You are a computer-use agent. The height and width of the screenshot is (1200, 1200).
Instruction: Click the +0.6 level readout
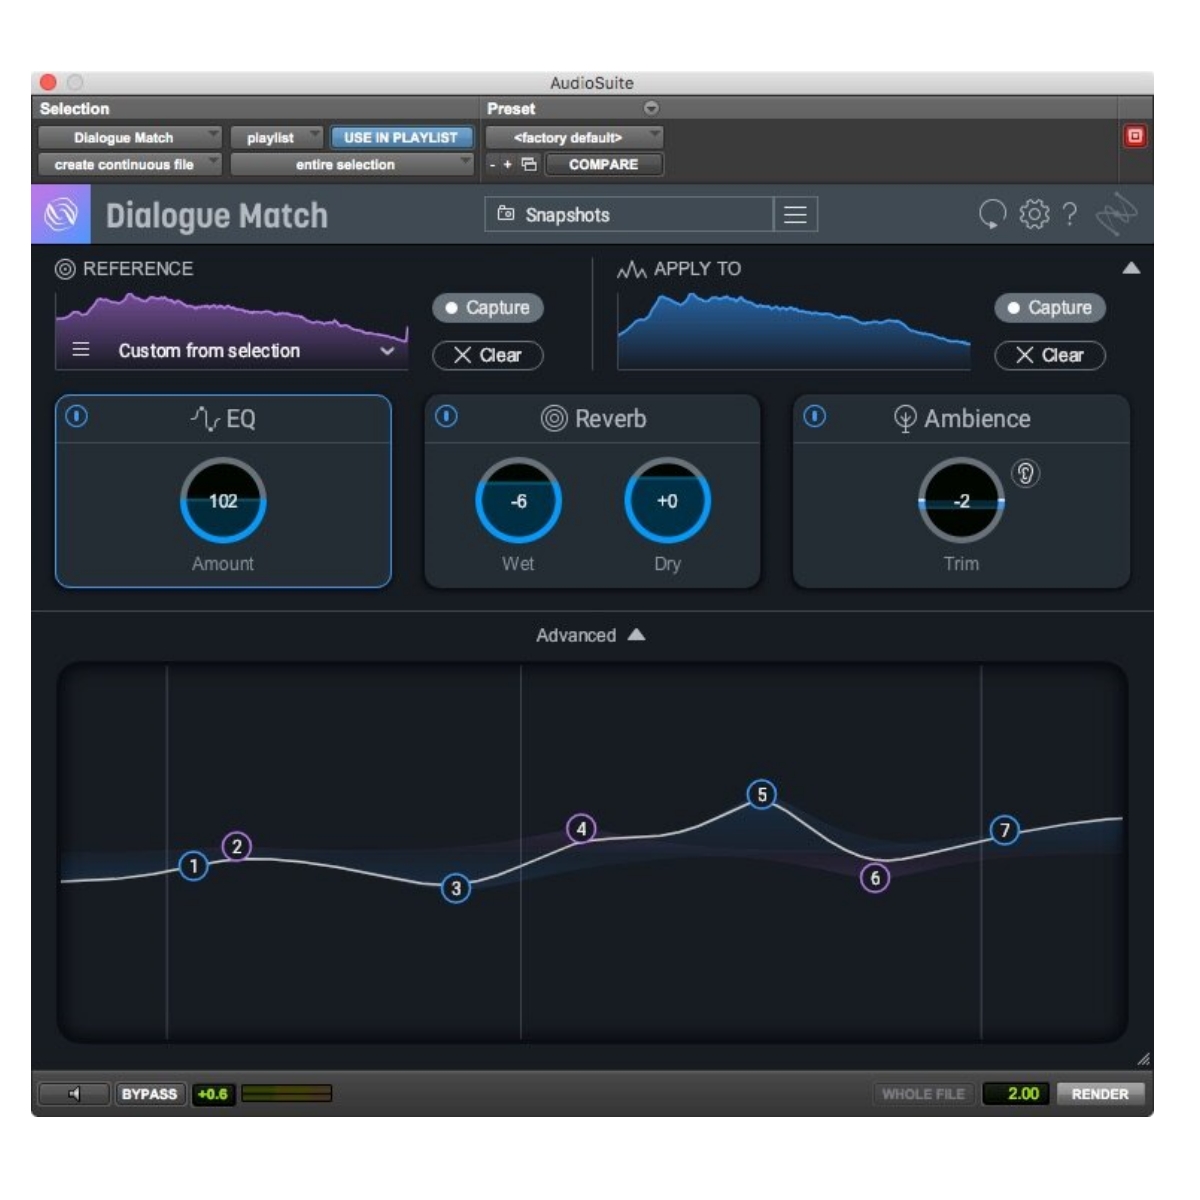point(212,1094)
